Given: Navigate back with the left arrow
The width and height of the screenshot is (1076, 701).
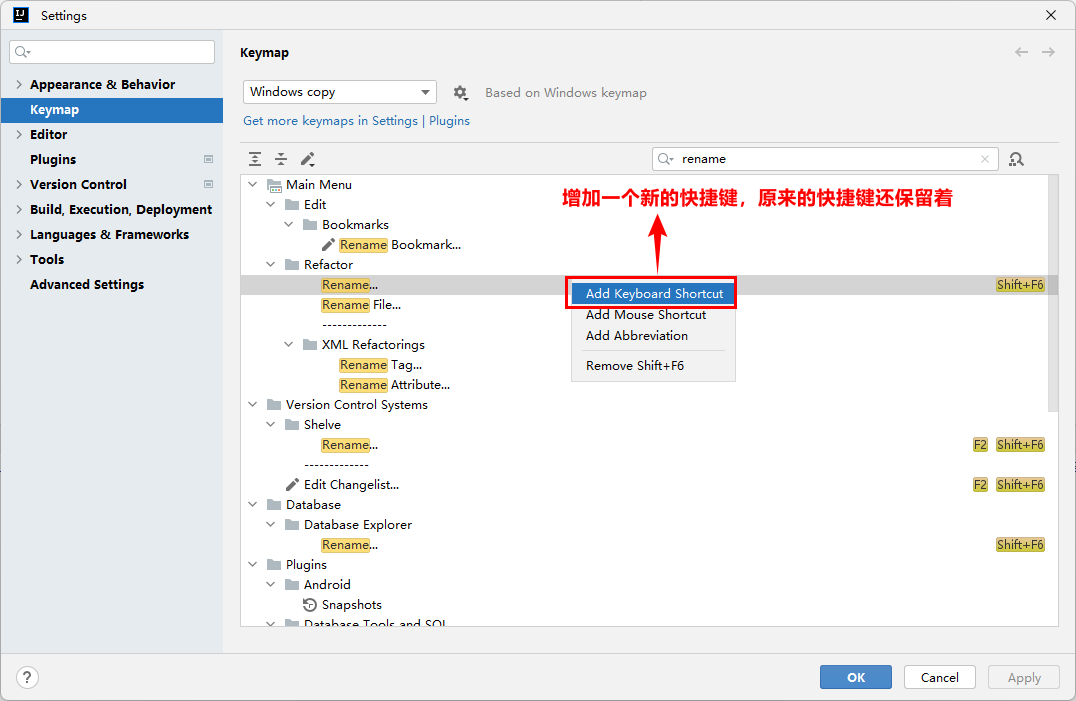Looking at the screenshot, I should coord(1021,52).
